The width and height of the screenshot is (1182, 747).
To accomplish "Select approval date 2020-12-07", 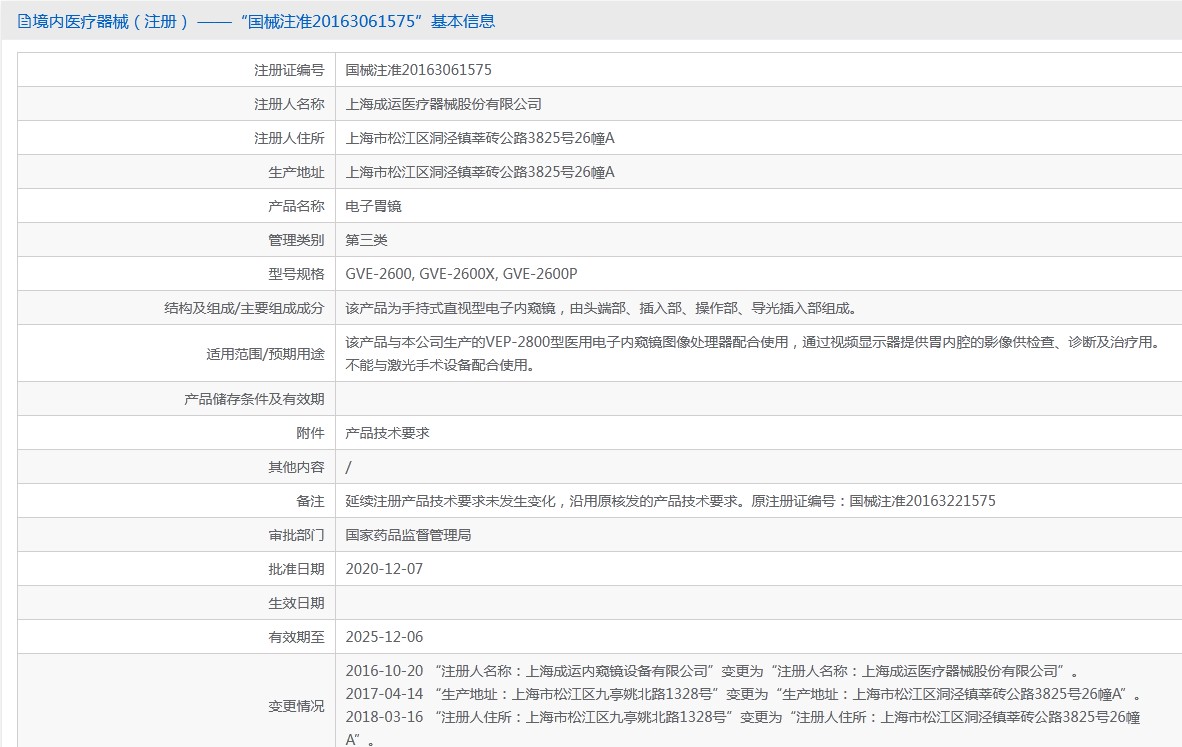I will pyautogui.click(x=384, y=568).
